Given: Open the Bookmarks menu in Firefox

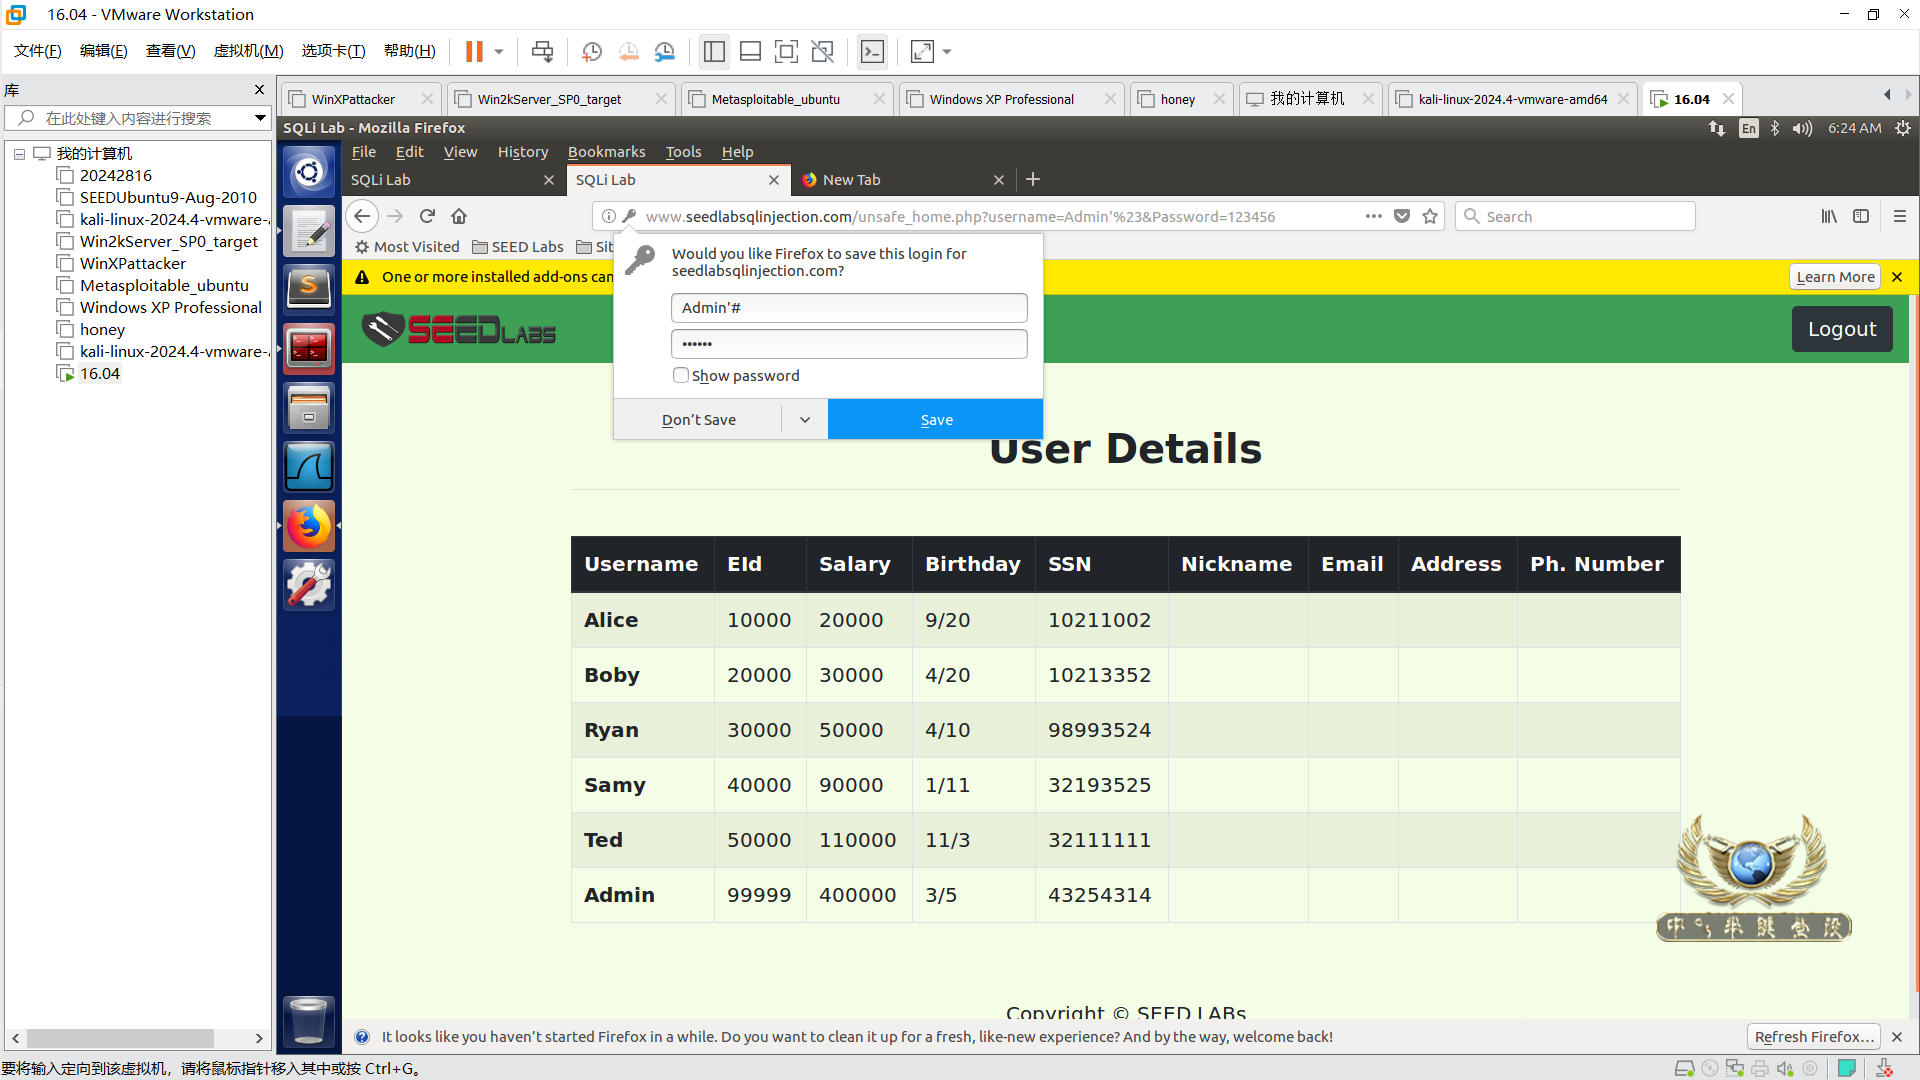Looking at the screenshot, I should 606,152.
